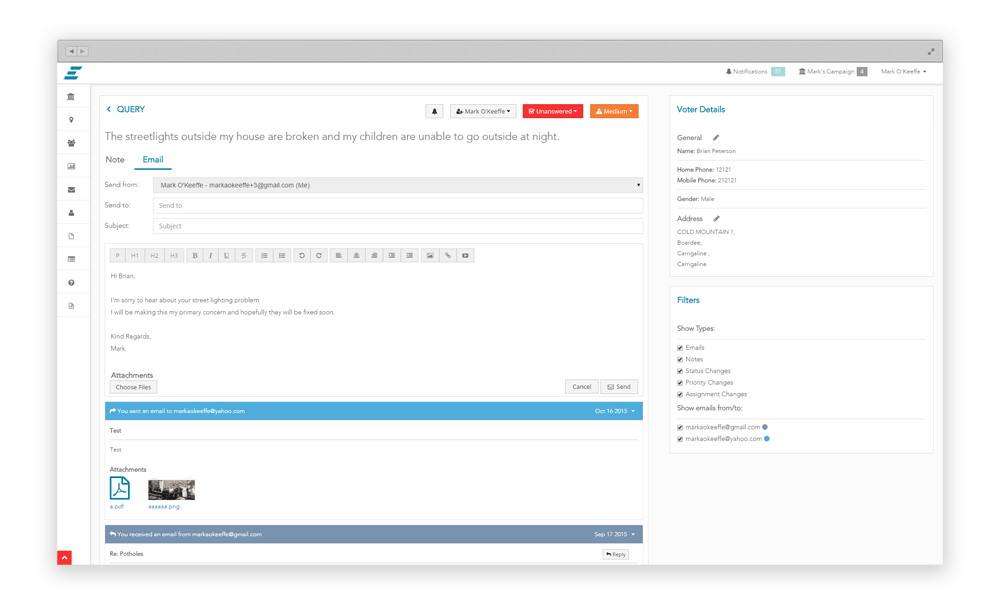Click the bold formatting icon
Viewport: 1000px width, 605px height.
coord(195,256)
